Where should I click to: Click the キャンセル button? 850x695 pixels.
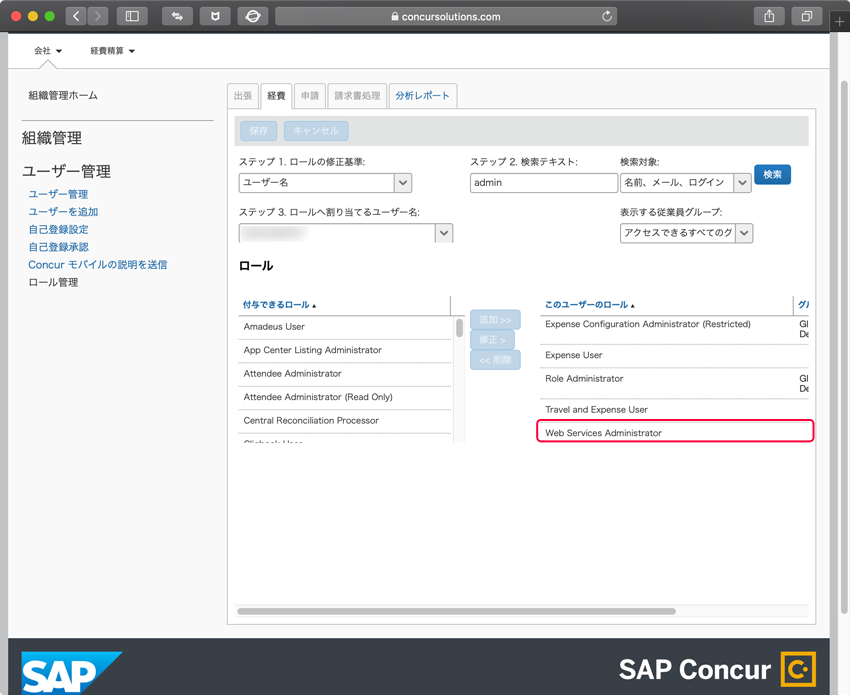coord(316,131)
